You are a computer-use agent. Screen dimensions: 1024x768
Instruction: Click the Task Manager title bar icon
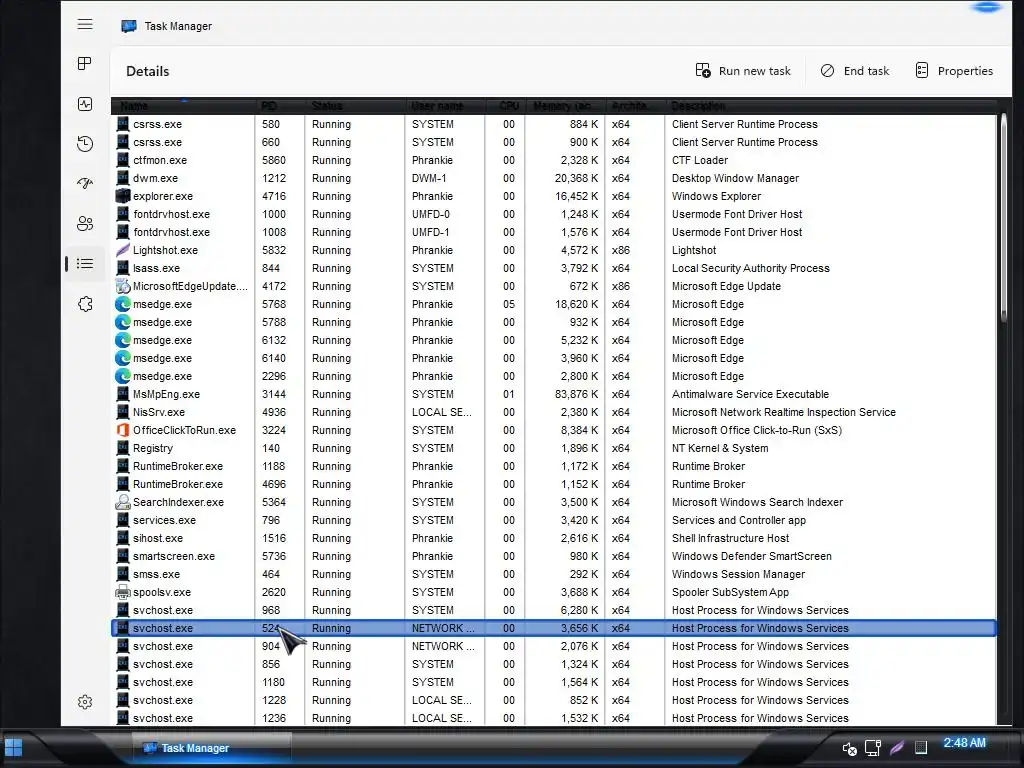click(x=129, y=26)
